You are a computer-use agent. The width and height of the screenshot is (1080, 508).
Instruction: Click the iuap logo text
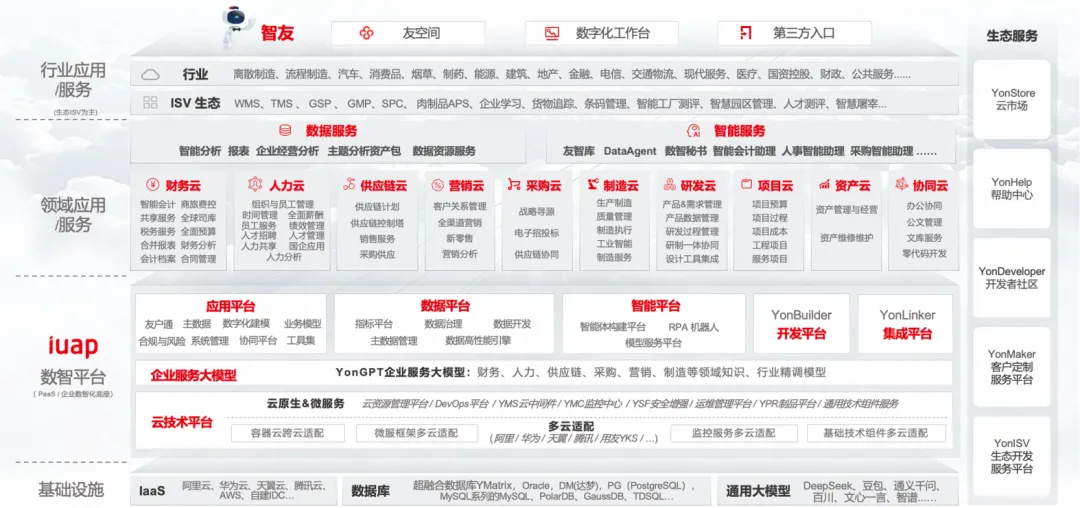point(73,346)
